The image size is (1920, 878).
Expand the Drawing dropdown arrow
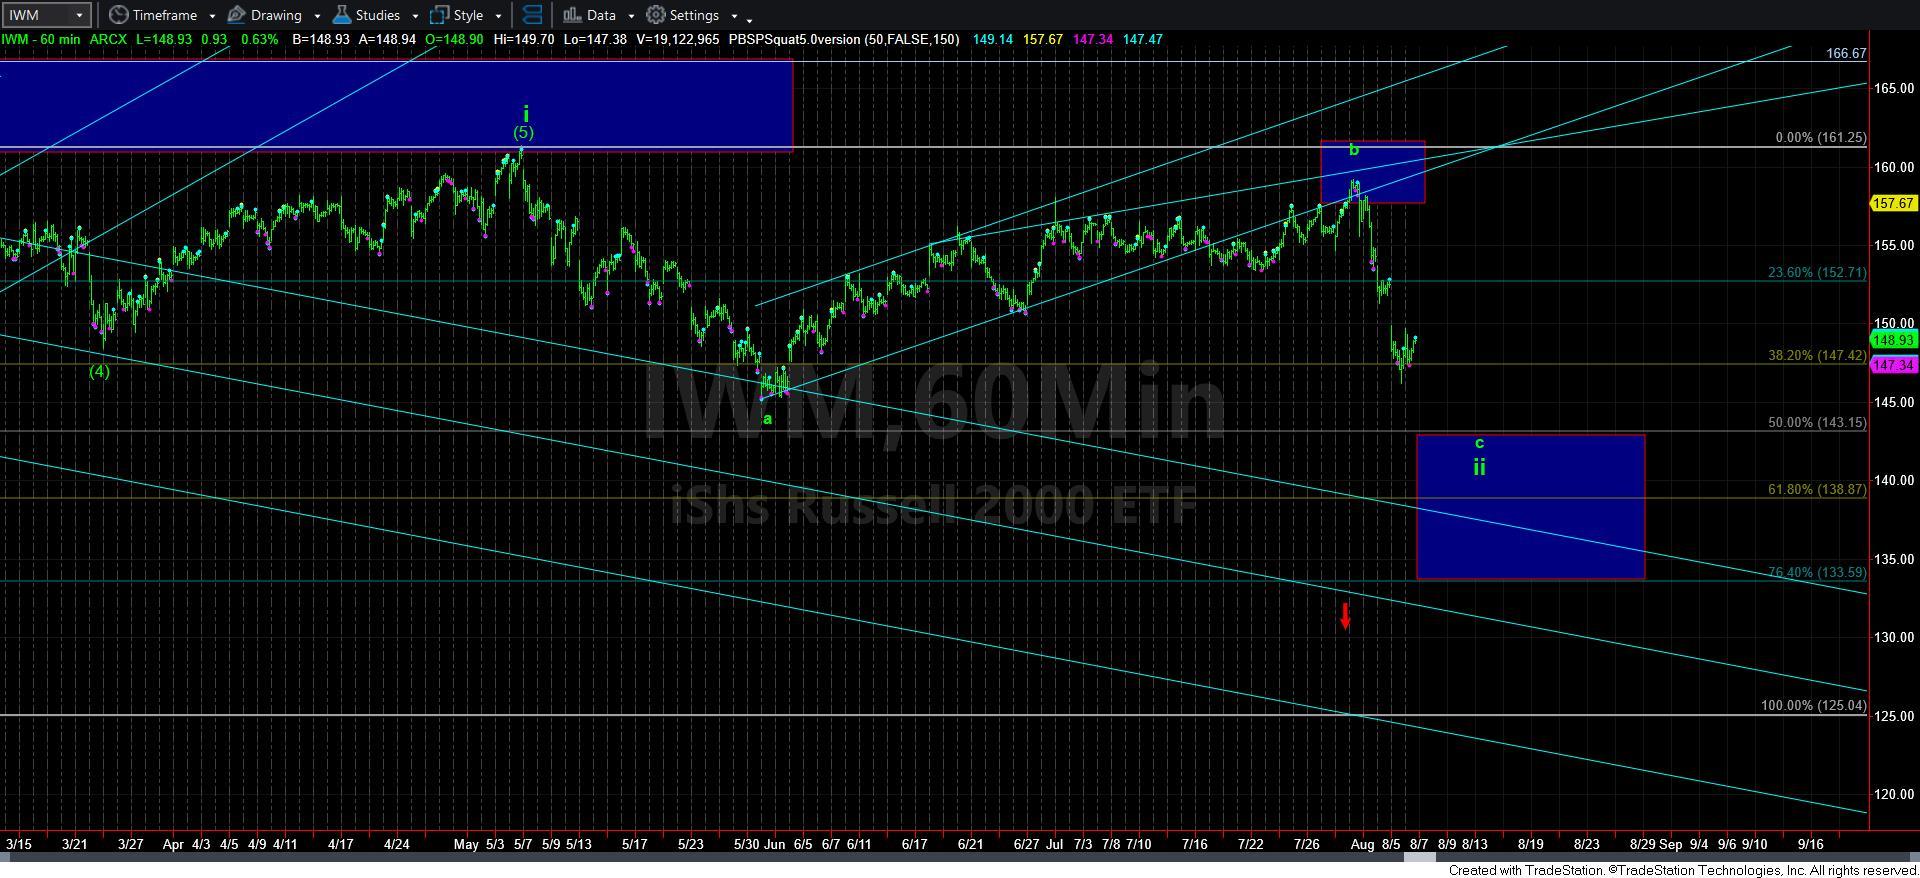(x=317, y=16)
